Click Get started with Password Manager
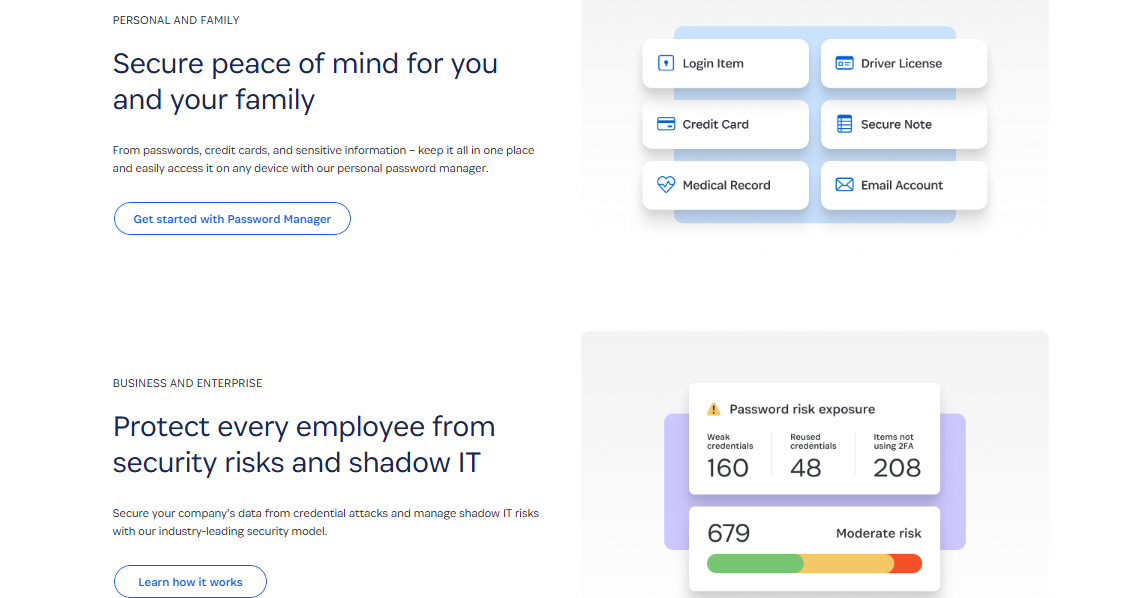Image resolution: width=1136 pixels, height=598 pixels. coord(232,218)
